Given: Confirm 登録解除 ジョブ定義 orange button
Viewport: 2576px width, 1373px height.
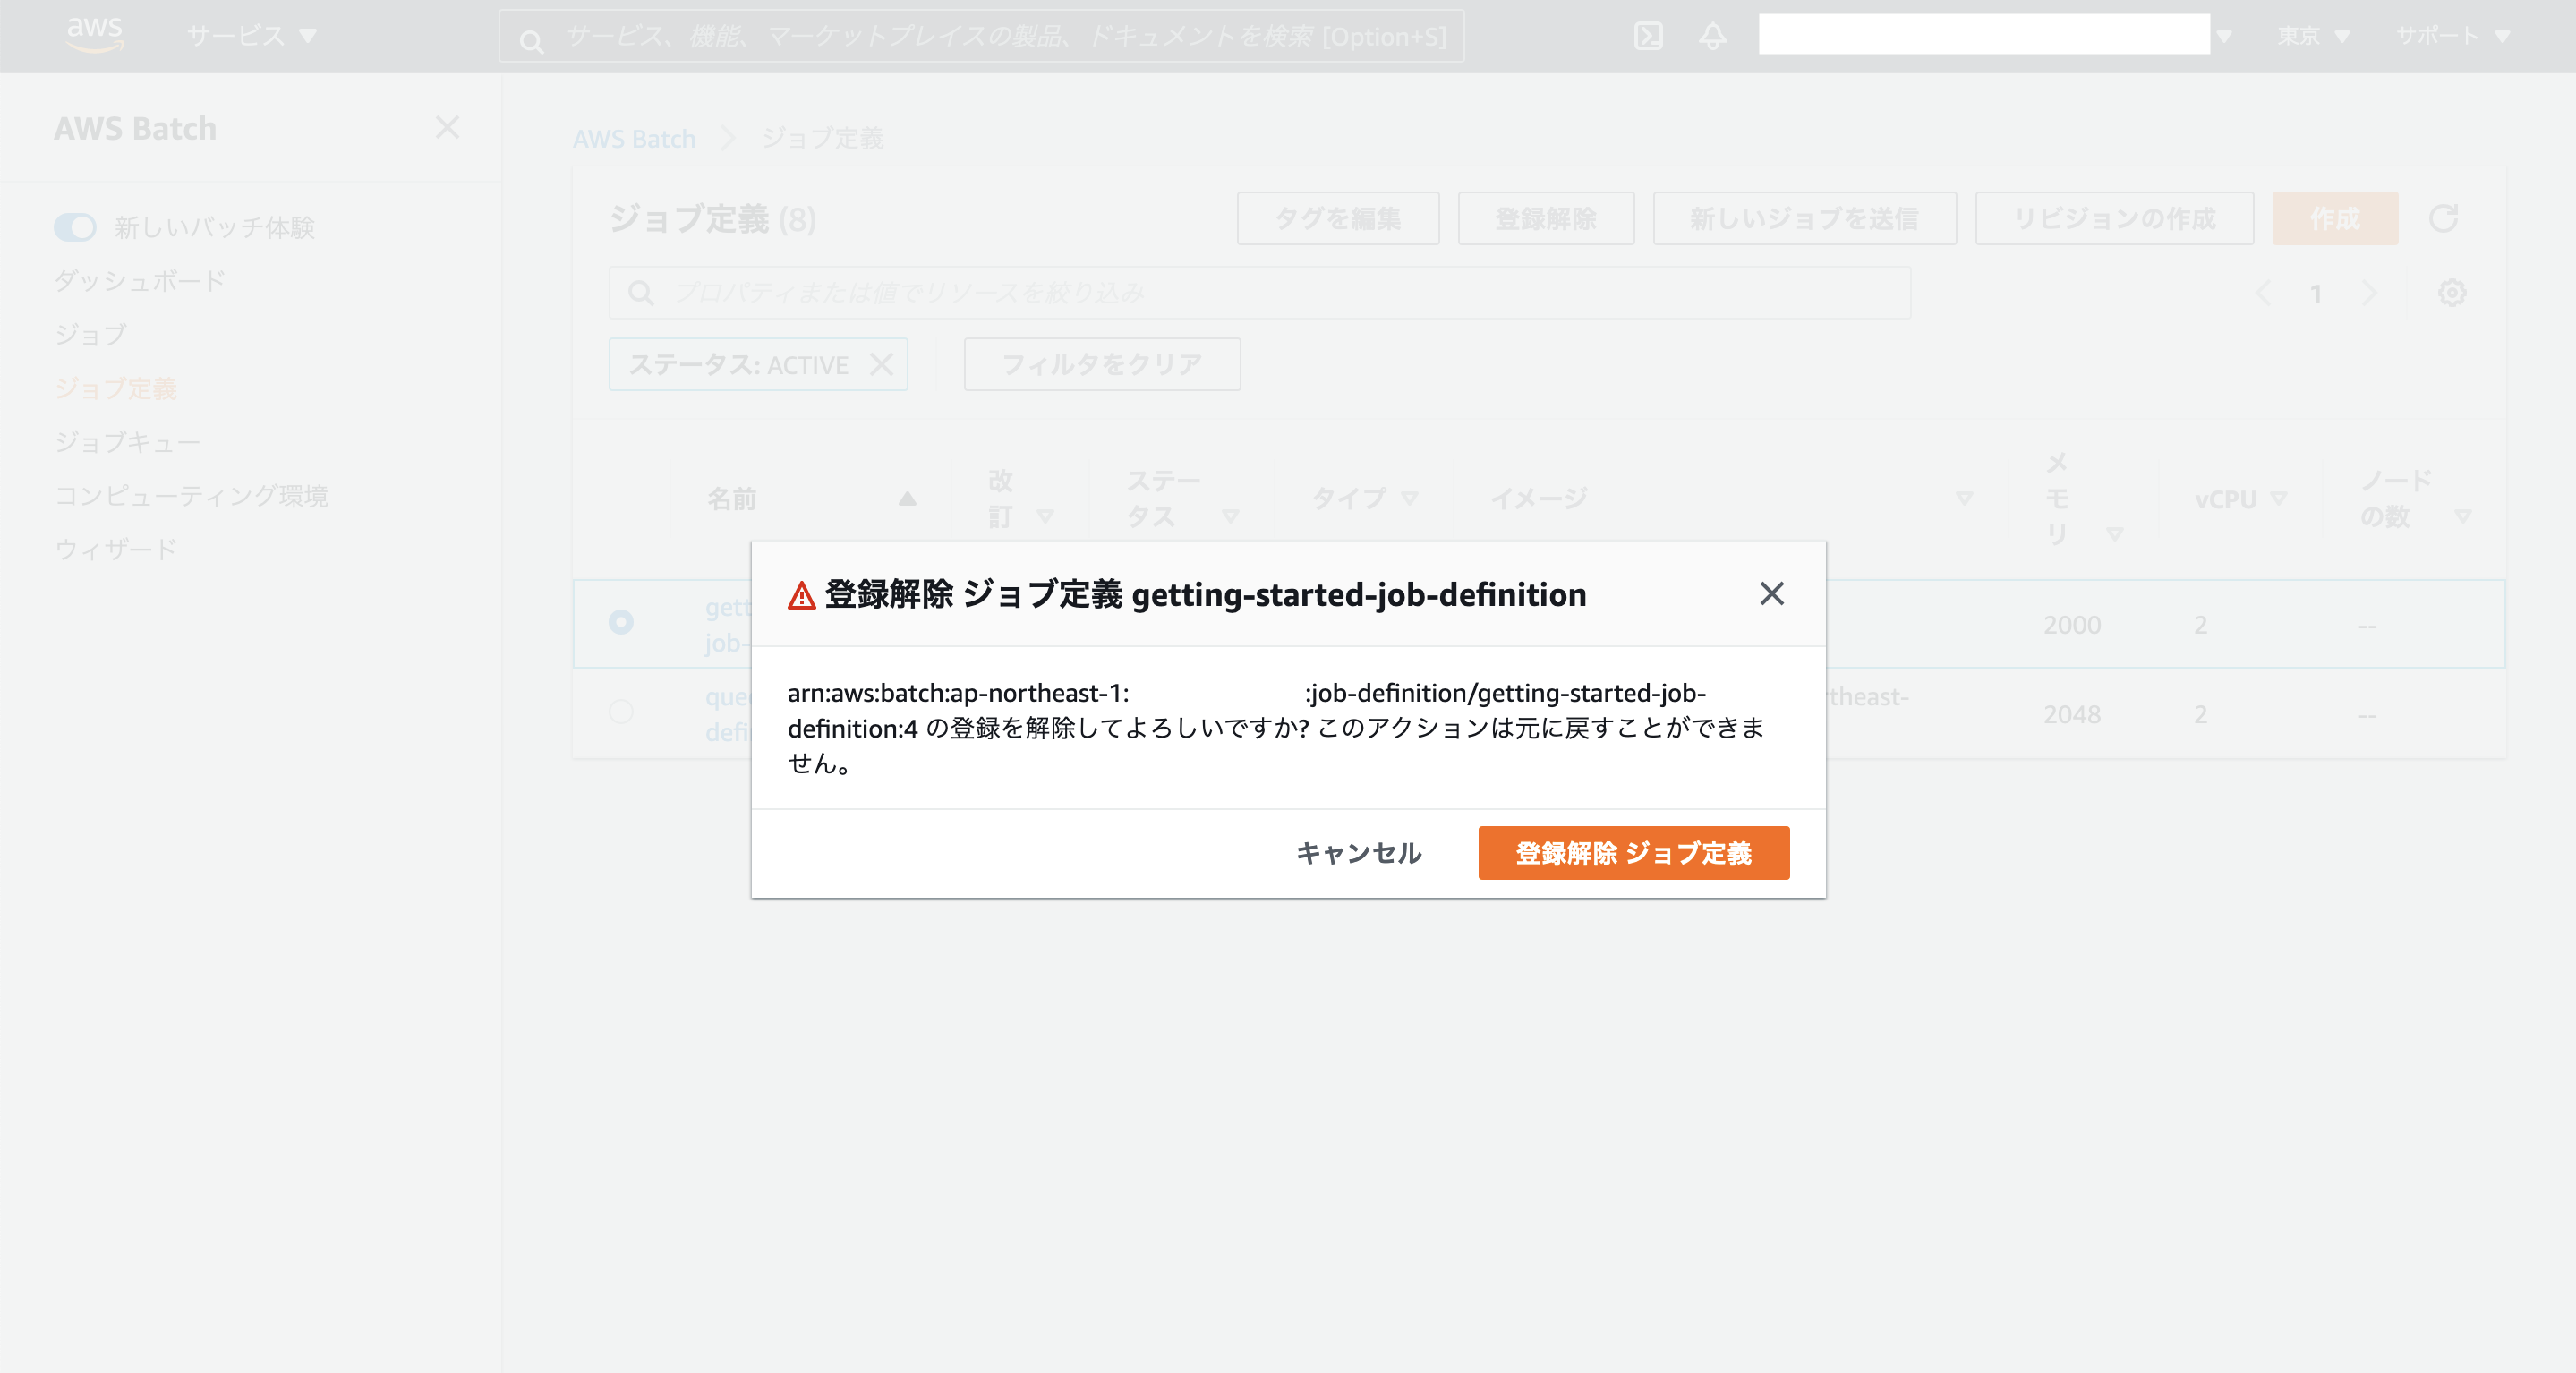Looking at the screenshot, I should click(x=1633, y=853).
